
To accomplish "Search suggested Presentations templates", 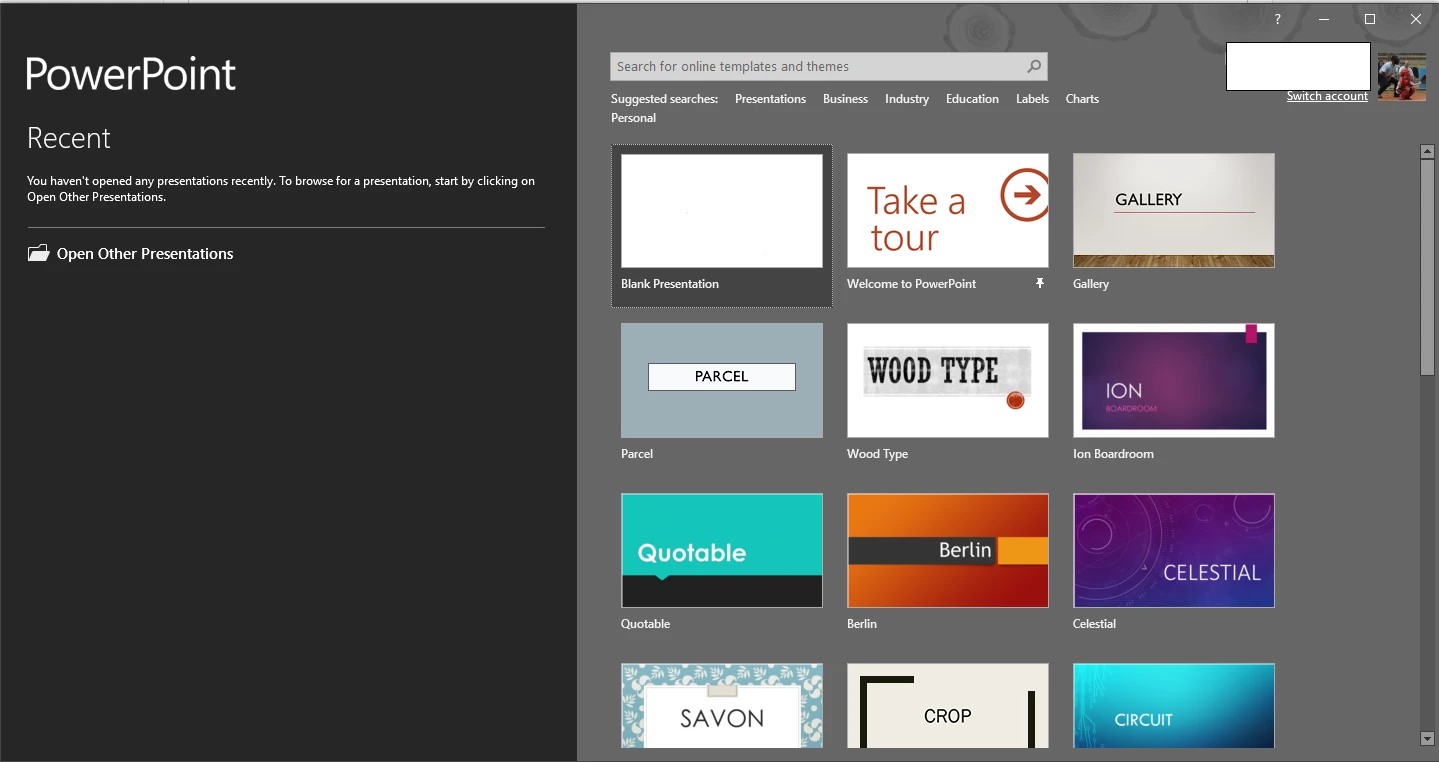I will (x=770, y=99).
